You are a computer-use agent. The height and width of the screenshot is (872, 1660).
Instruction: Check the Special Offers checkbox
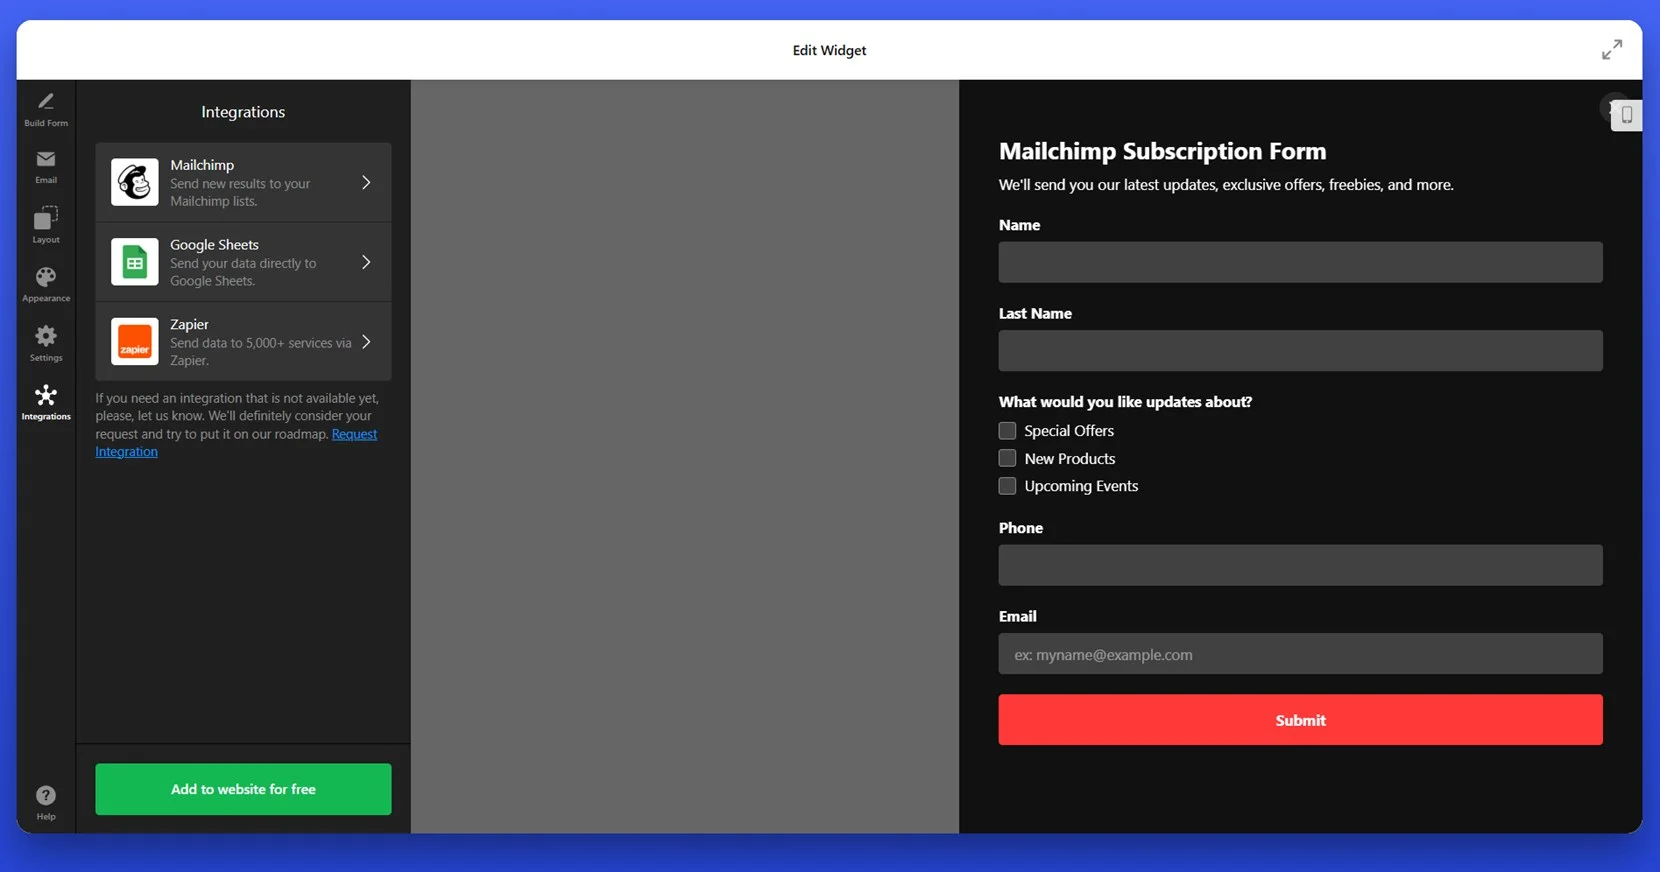pos(1007,431)
